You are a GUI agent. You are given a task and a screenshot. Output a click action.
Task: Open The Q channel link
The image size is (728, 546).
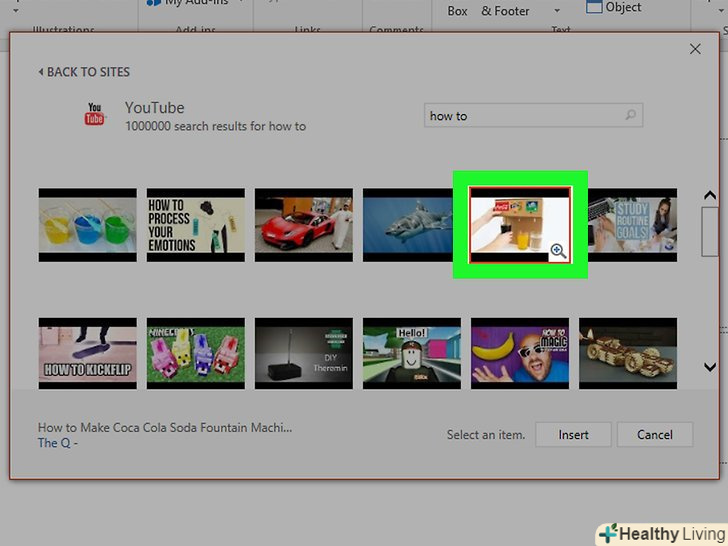(x=57, y=443)
